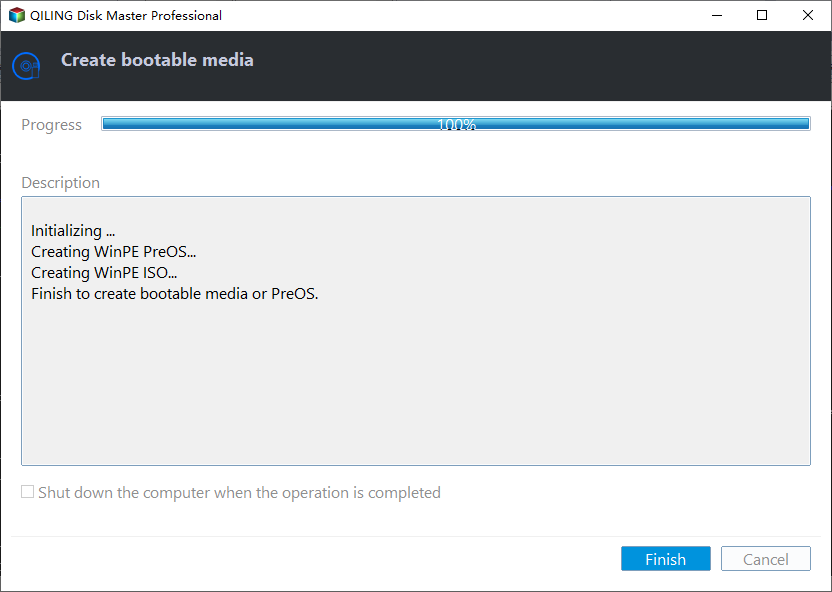Close the QILING Disk Master window

[808, 15]
